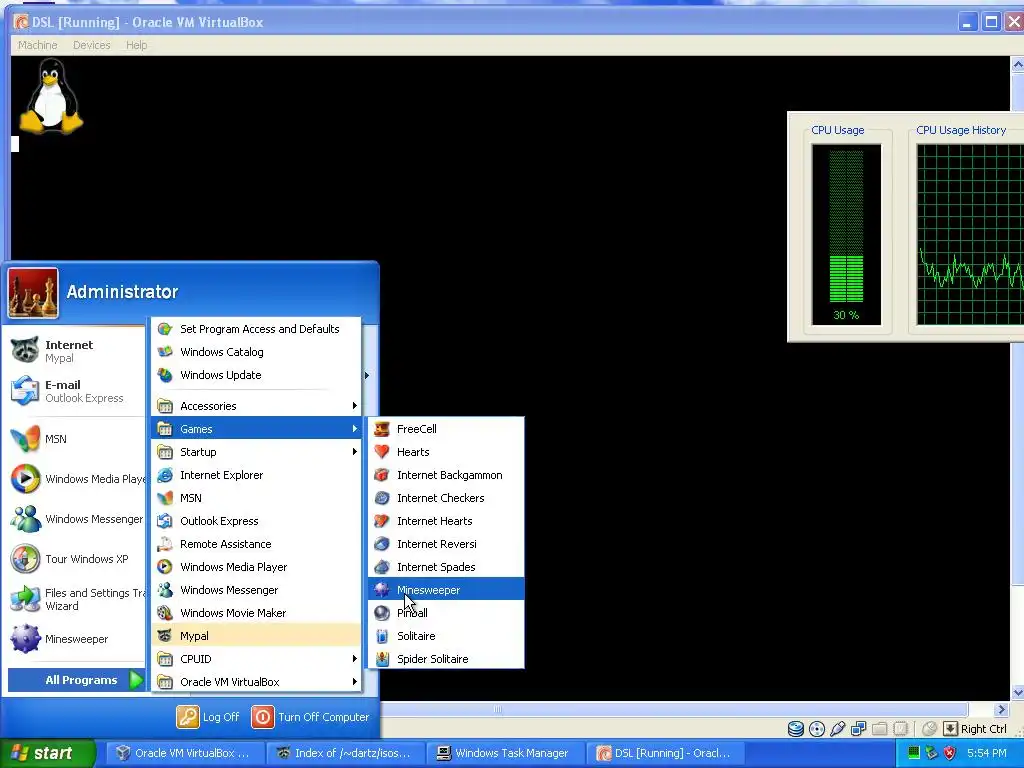Click the VM vertical scroll down arrow
1024x768 pixels.
coord(1017,693)
